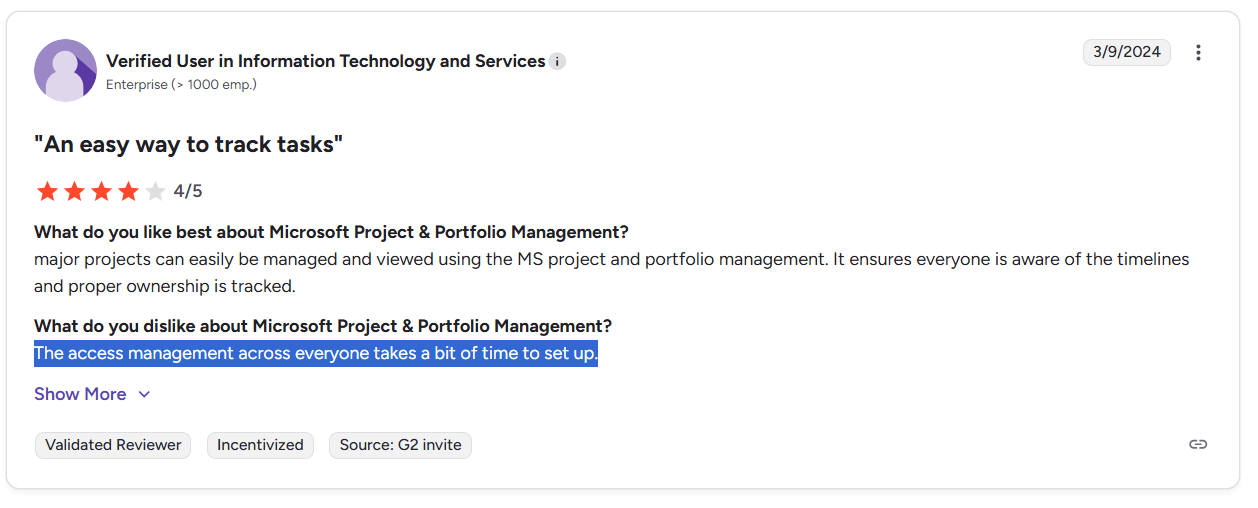The image size is (1258, 508).
Task: Click the chevron next to Show More
Action: (144, 394)
